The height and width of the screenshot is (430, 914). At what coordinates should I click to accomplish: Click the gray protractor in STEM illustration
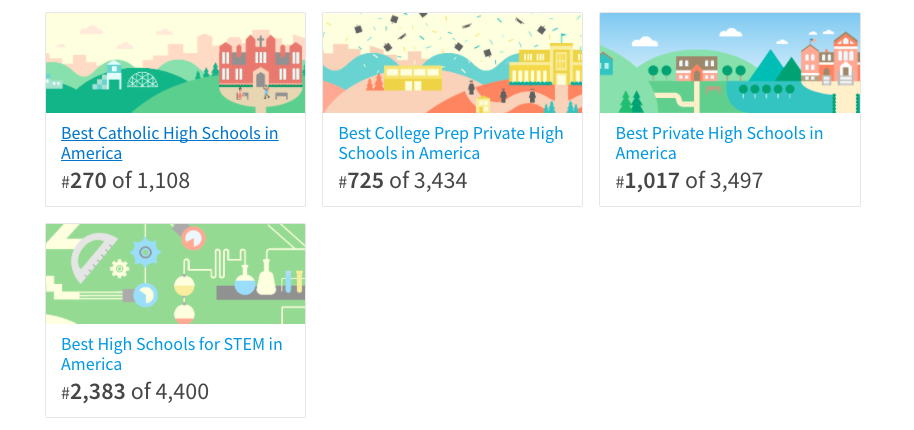(x=93, y=256)
